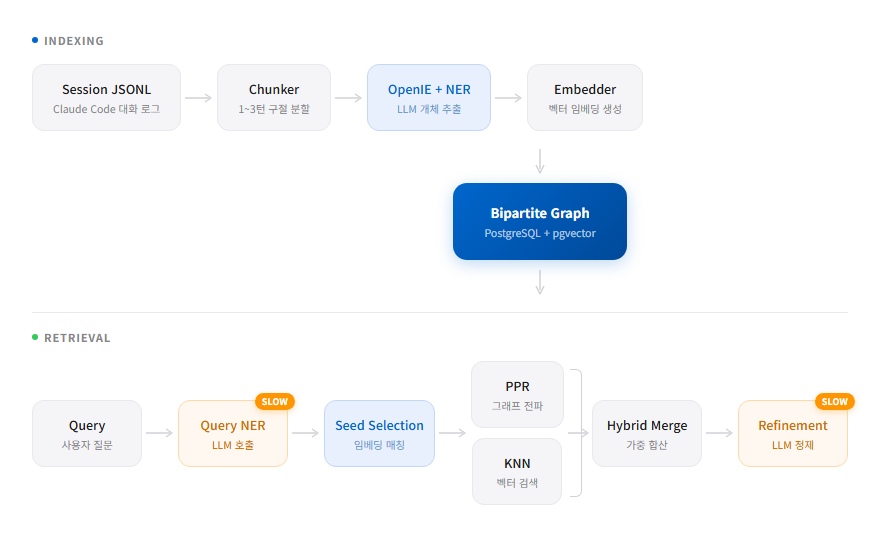Select the Seed Selection node
The width and height of the screenshot is (880, 535).
point(379,433)
